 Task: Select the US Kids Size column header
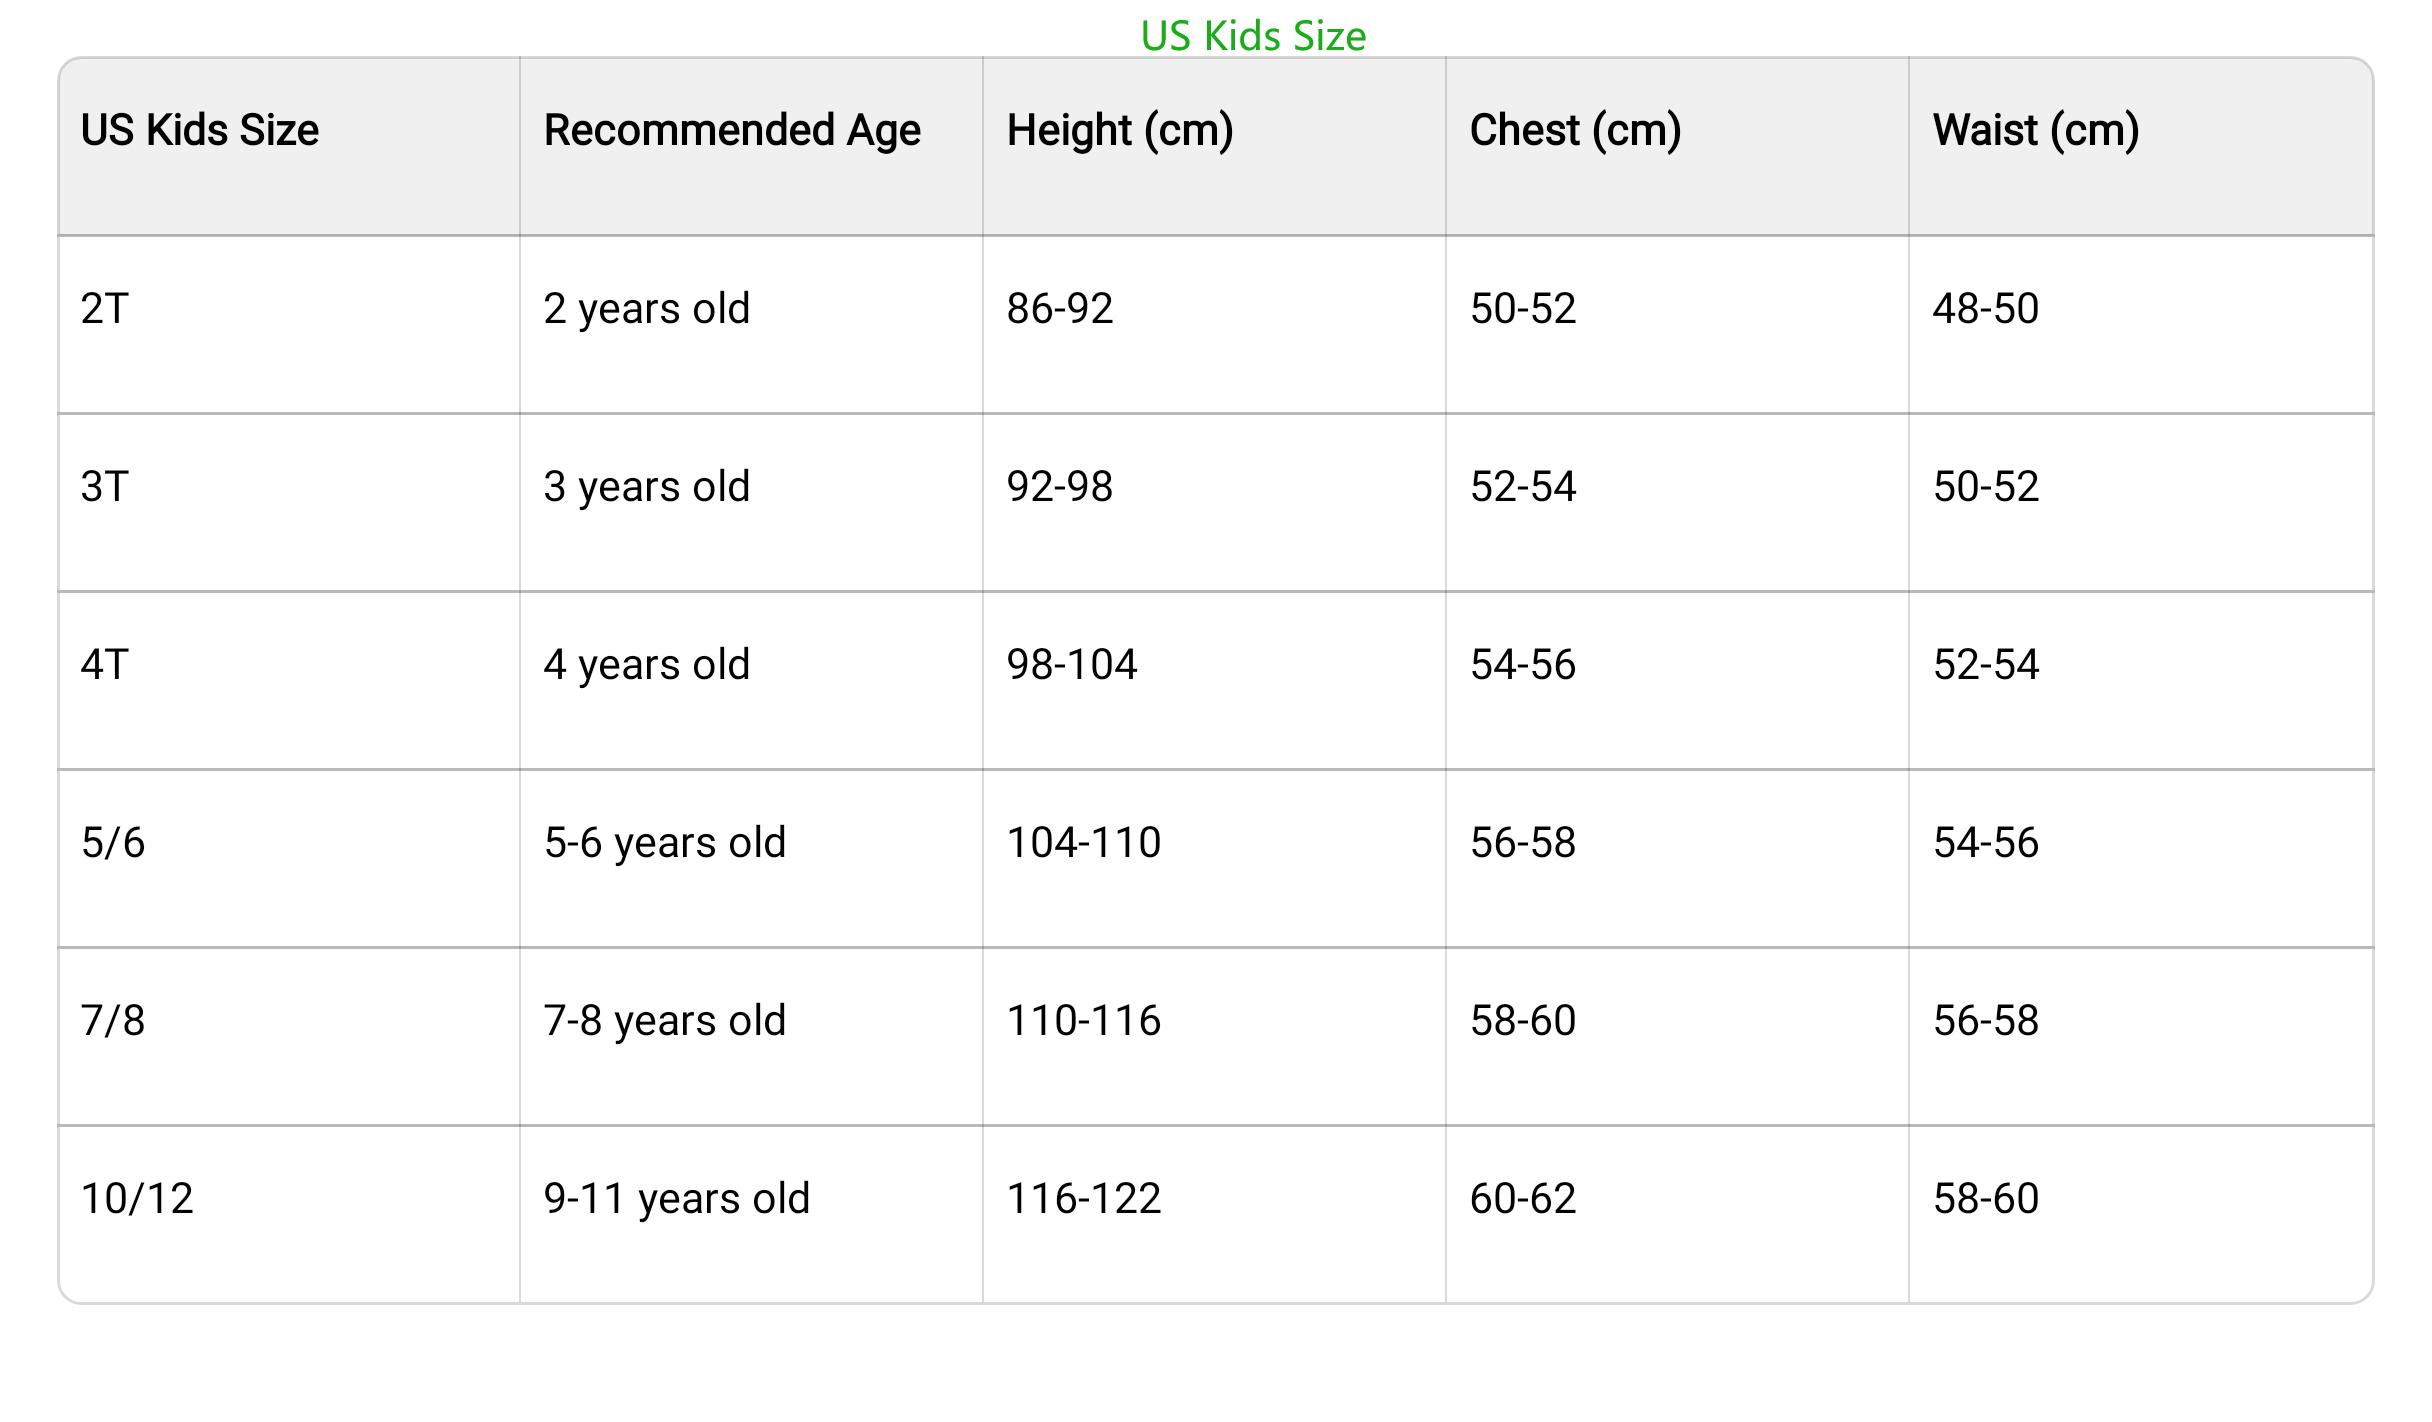tap(290, 147)
